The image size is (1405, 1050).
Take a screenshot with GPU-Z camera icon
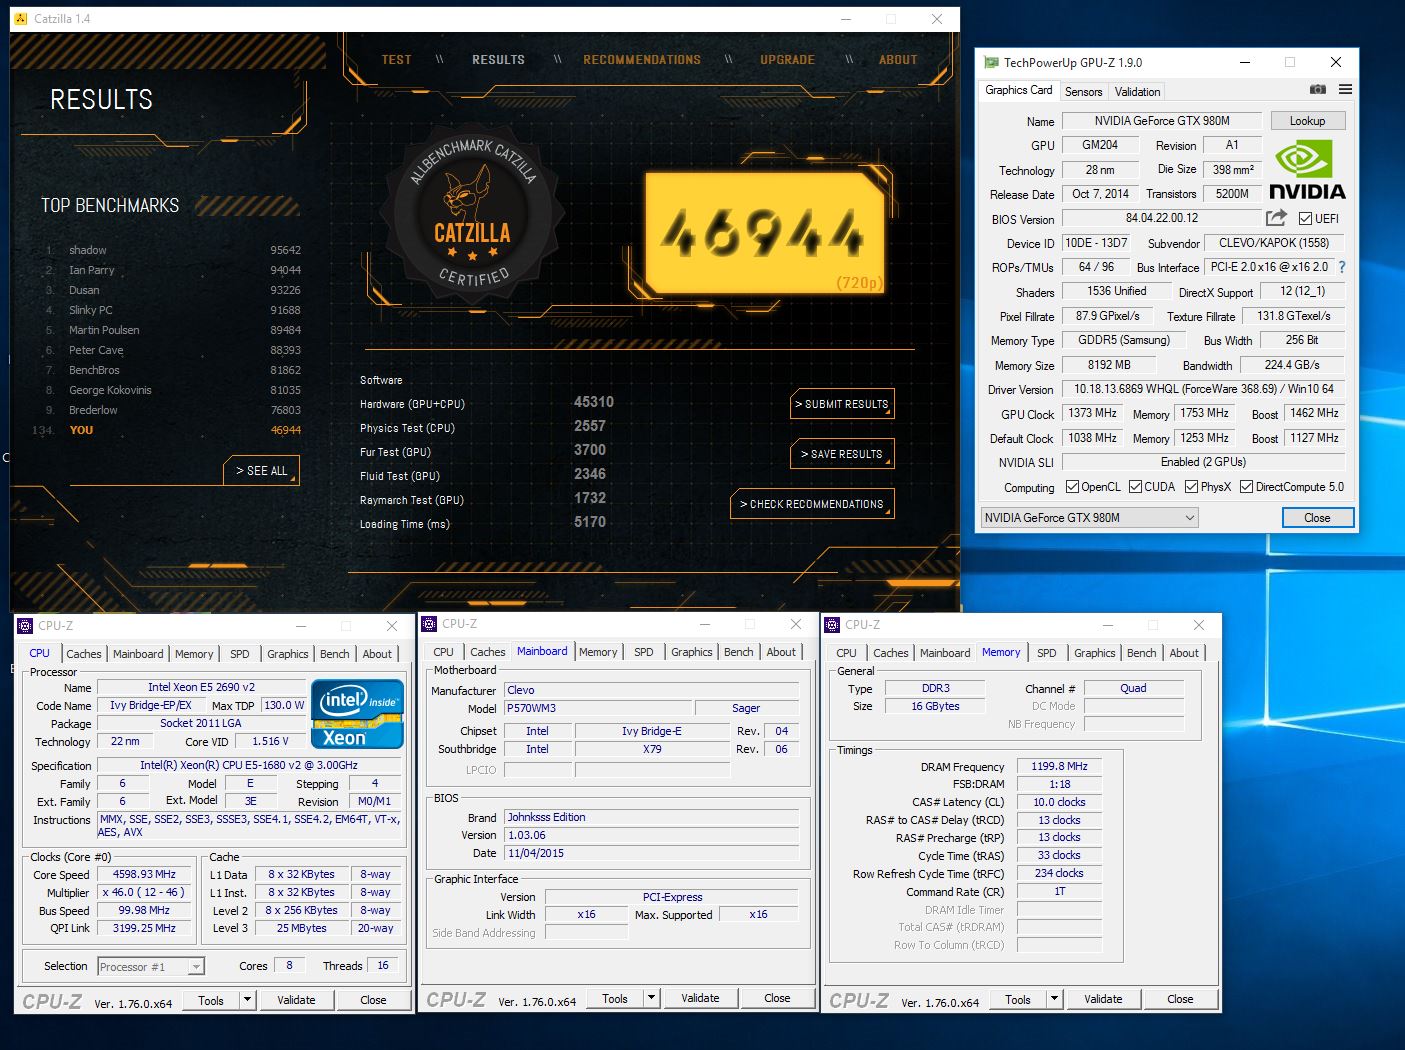coord(1318,89)
